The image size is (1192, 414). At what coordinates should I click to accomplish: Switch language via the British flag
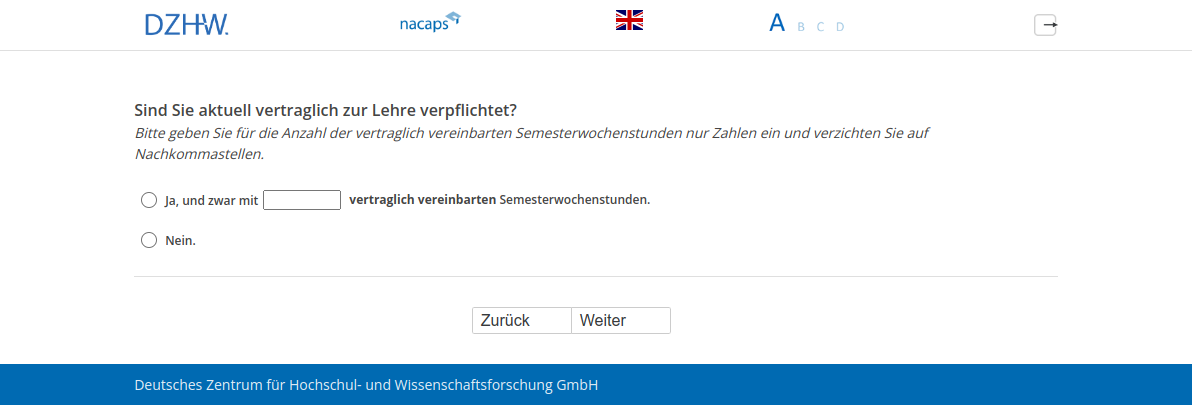(629, 20)
